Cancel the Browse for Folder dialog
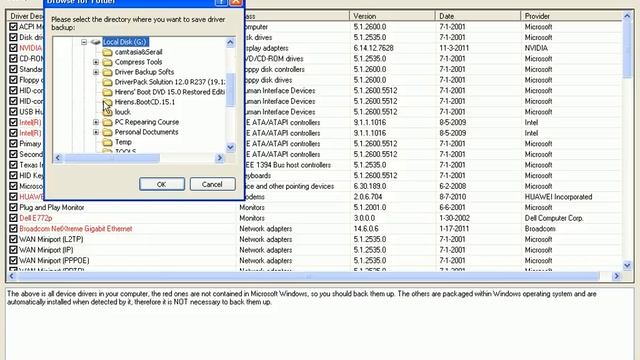 [x=212, y=184]
